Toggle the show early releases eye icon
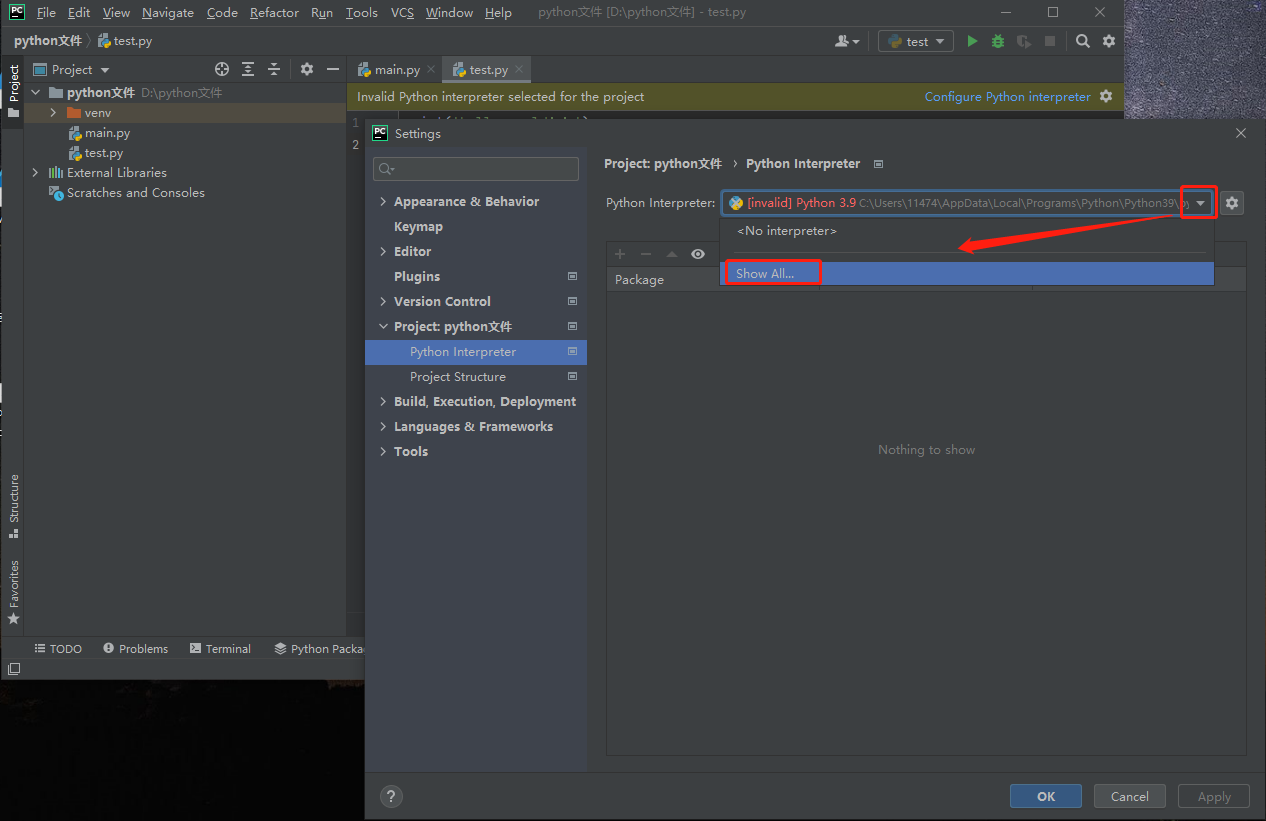The image size is (1266, 821). pyautogui.click(x=698, y=254)
